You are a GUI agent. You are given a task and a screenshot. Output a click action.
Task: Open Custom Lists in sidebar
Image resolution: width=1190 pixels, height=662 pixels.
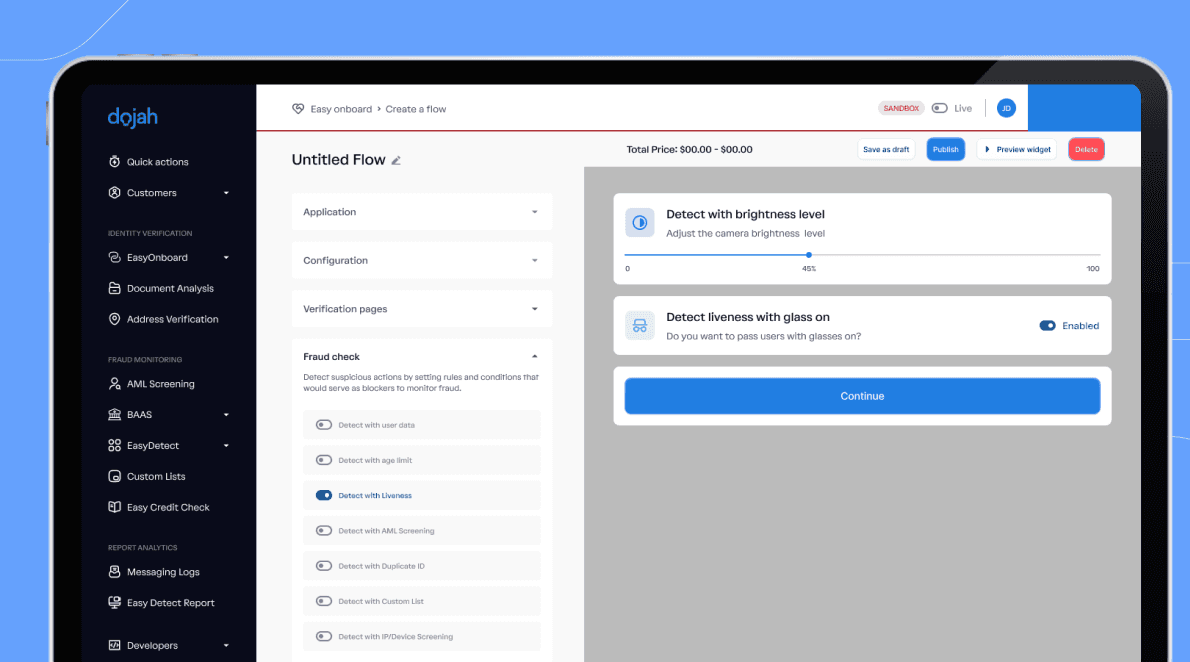(x=156, y=477)
